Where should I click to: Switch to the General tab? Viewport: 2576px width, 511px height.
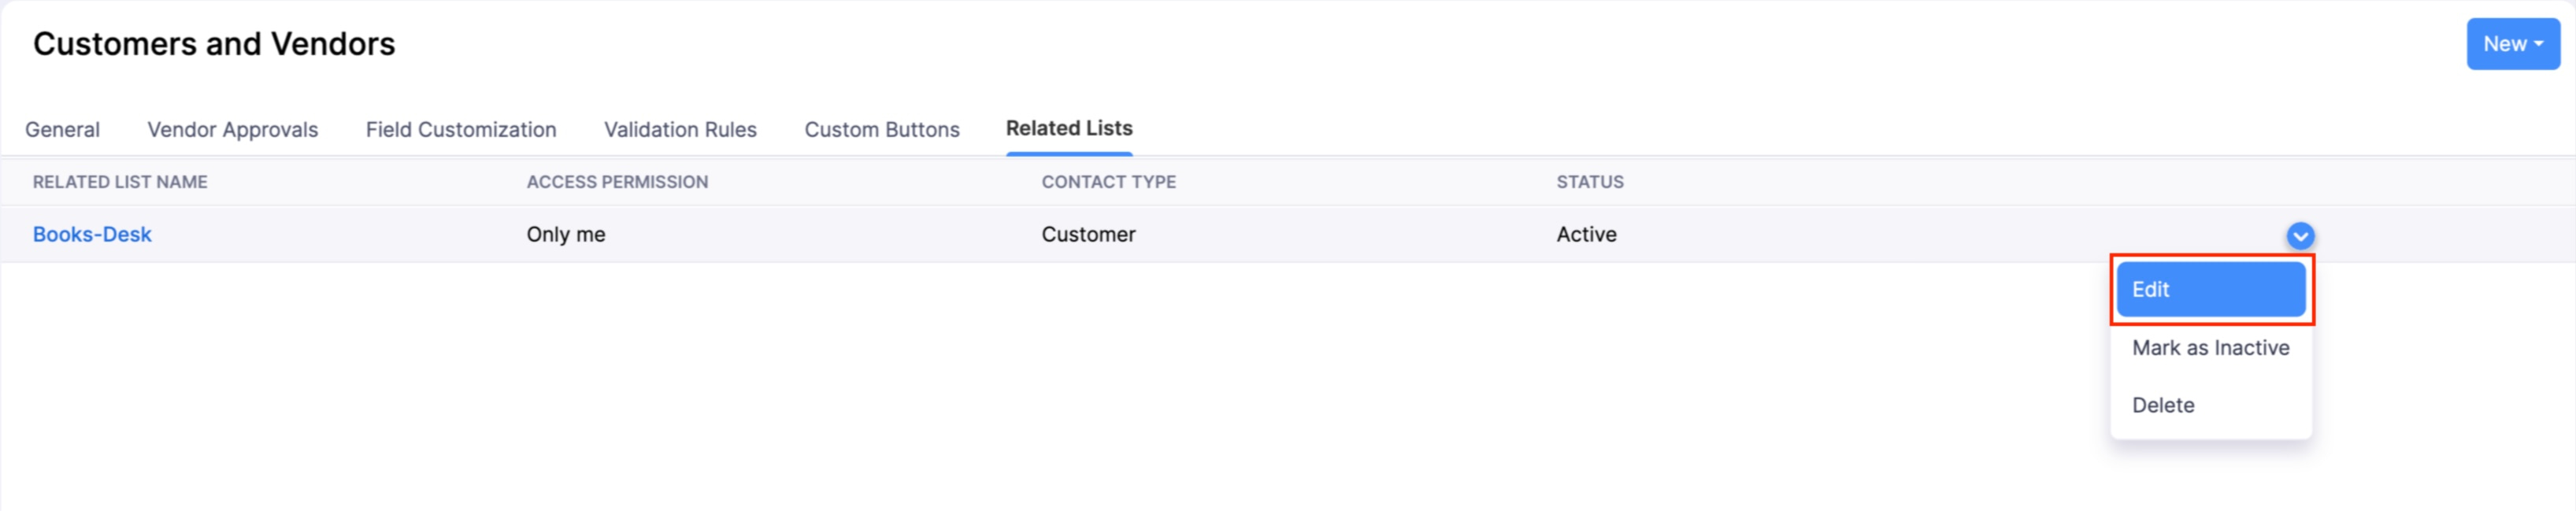pos(62,129)
